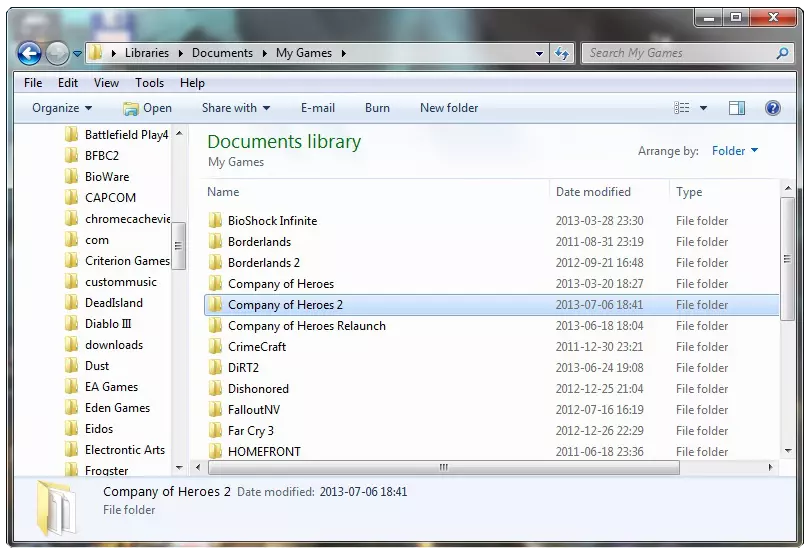812x554 pixels.
Task: Click the Forward navigation arrow button
Action: [57, 53]
